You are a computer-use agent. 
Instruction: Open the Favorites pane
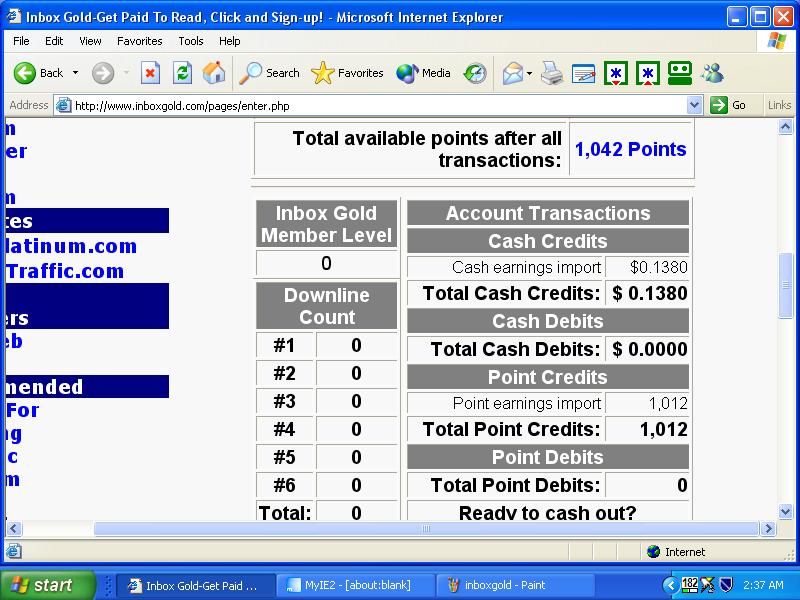(x=347, y=73)
